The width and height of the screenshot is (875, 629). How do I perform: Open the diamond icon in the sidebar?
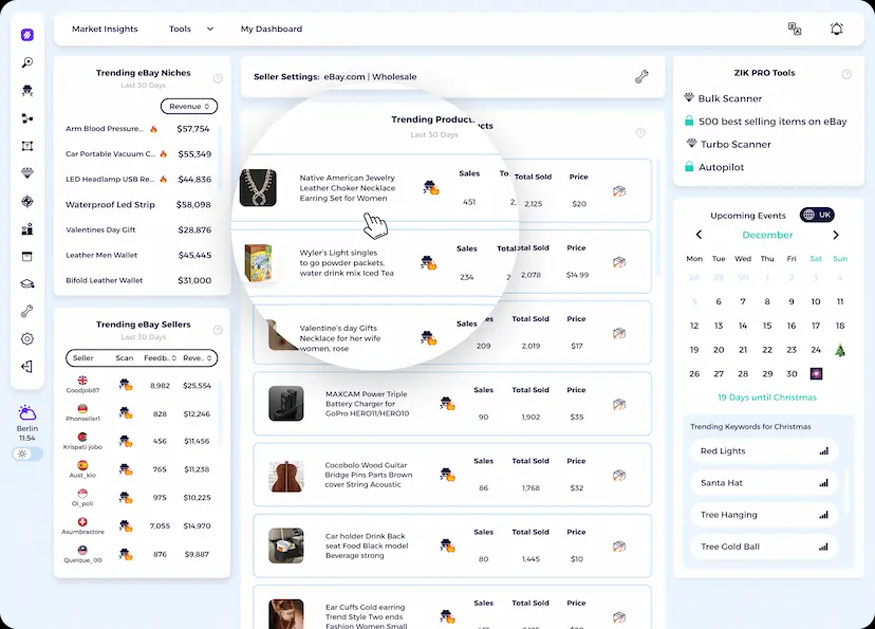point(27,173)
